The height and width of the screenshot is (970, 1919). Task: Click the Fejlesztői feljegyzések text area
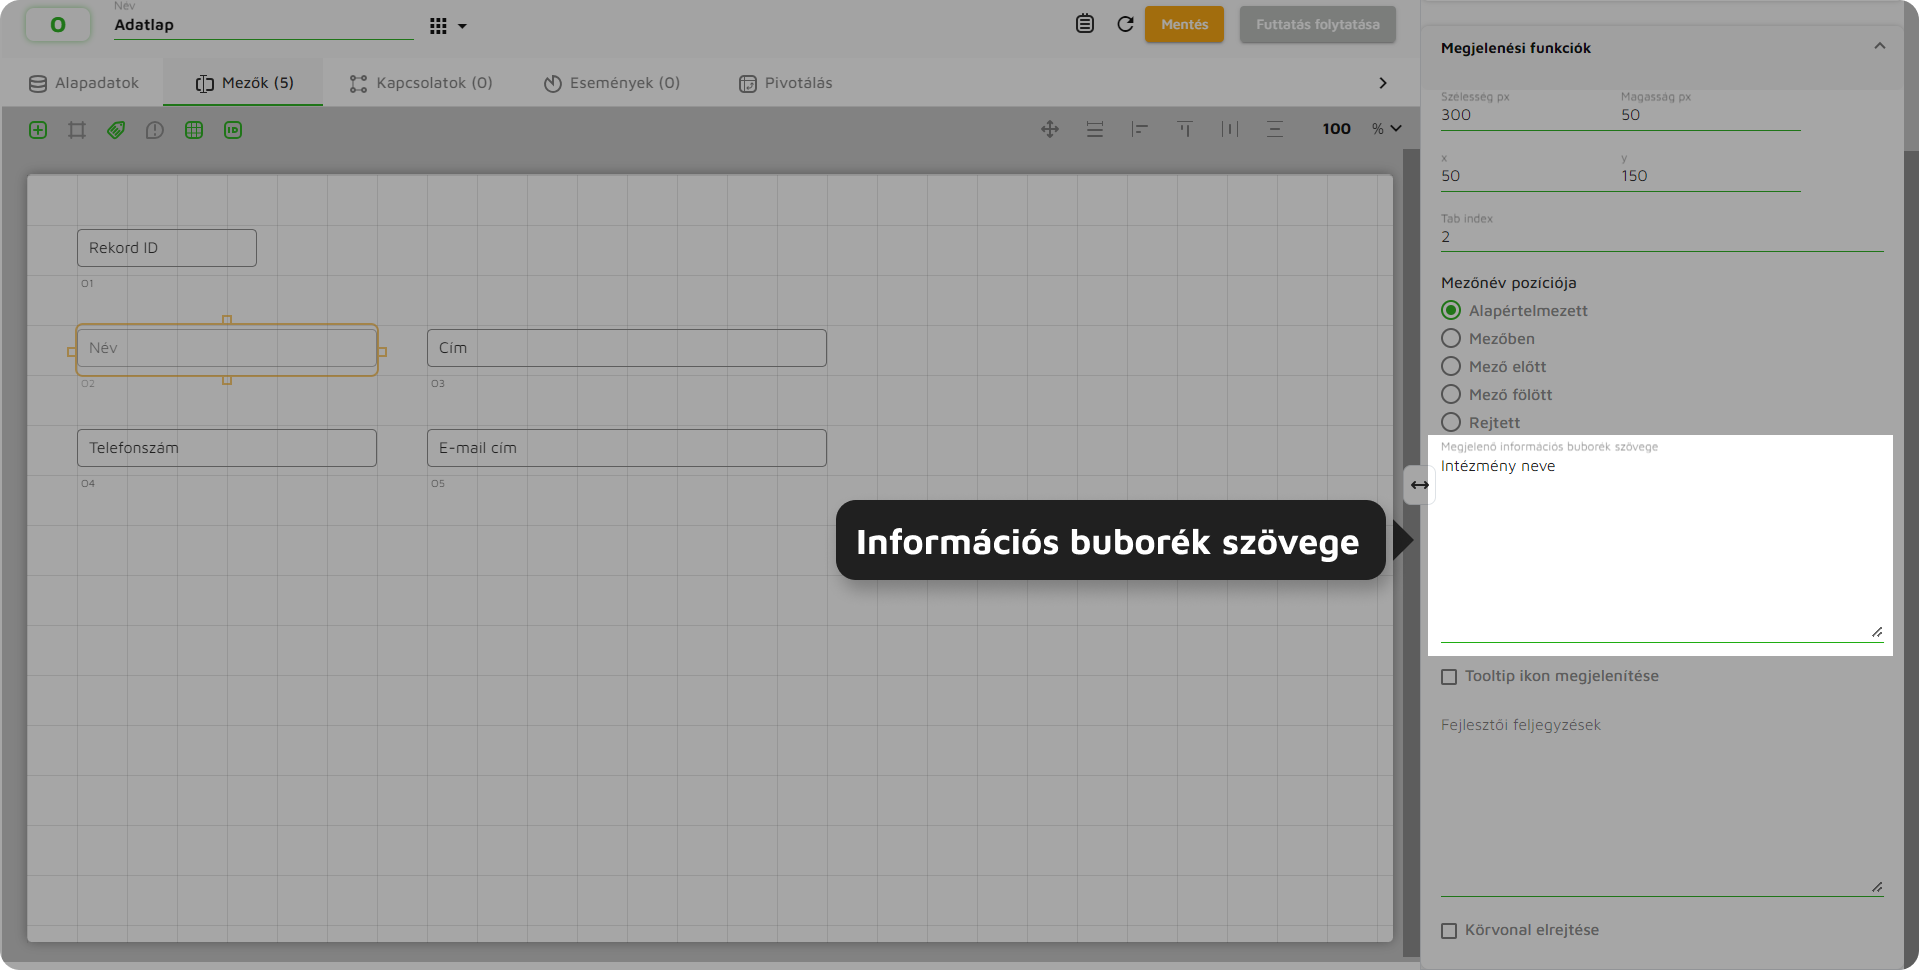click(1662, 804)
